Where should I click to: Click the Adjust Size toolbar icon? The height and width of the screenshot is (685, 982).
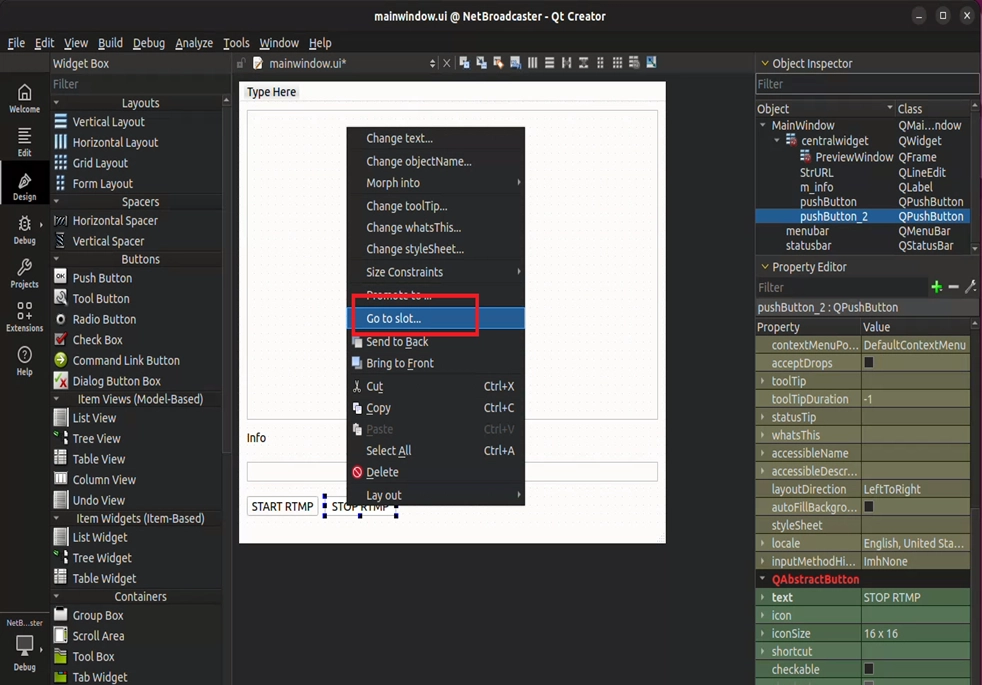(651, 63)
